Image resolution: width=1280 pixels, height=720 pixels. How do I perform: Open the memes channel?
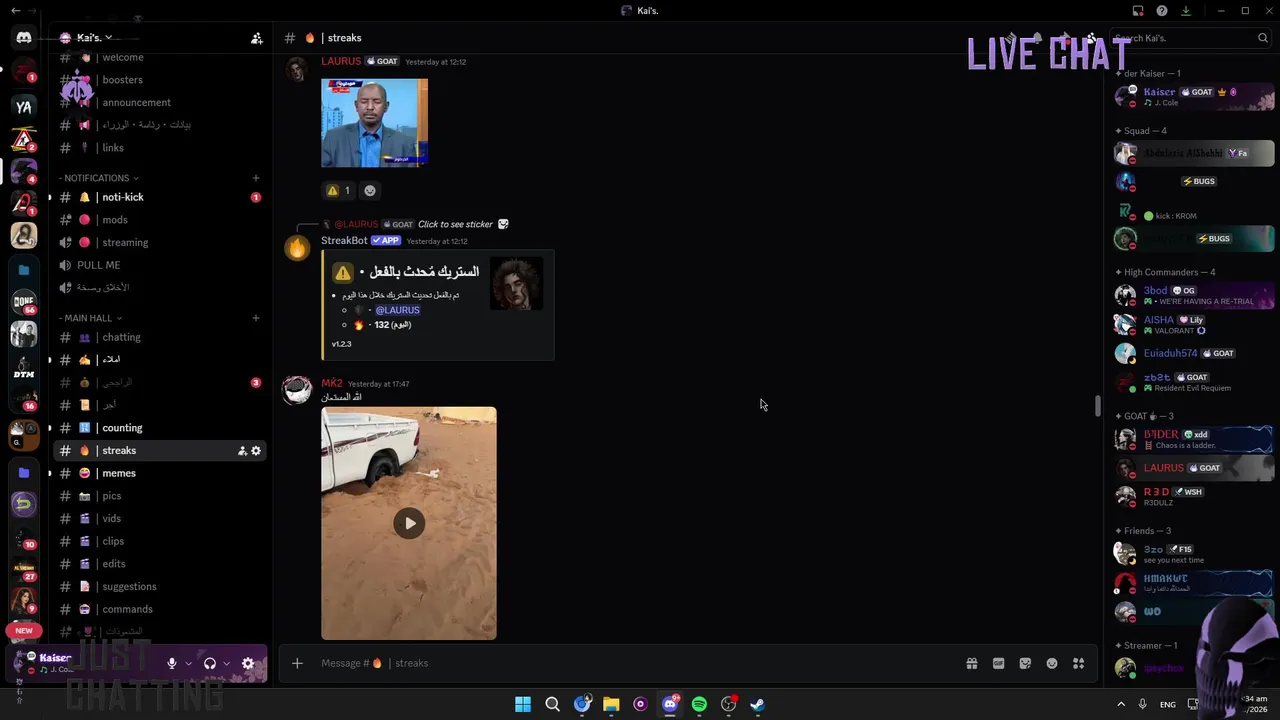click(x=160, y=474)
